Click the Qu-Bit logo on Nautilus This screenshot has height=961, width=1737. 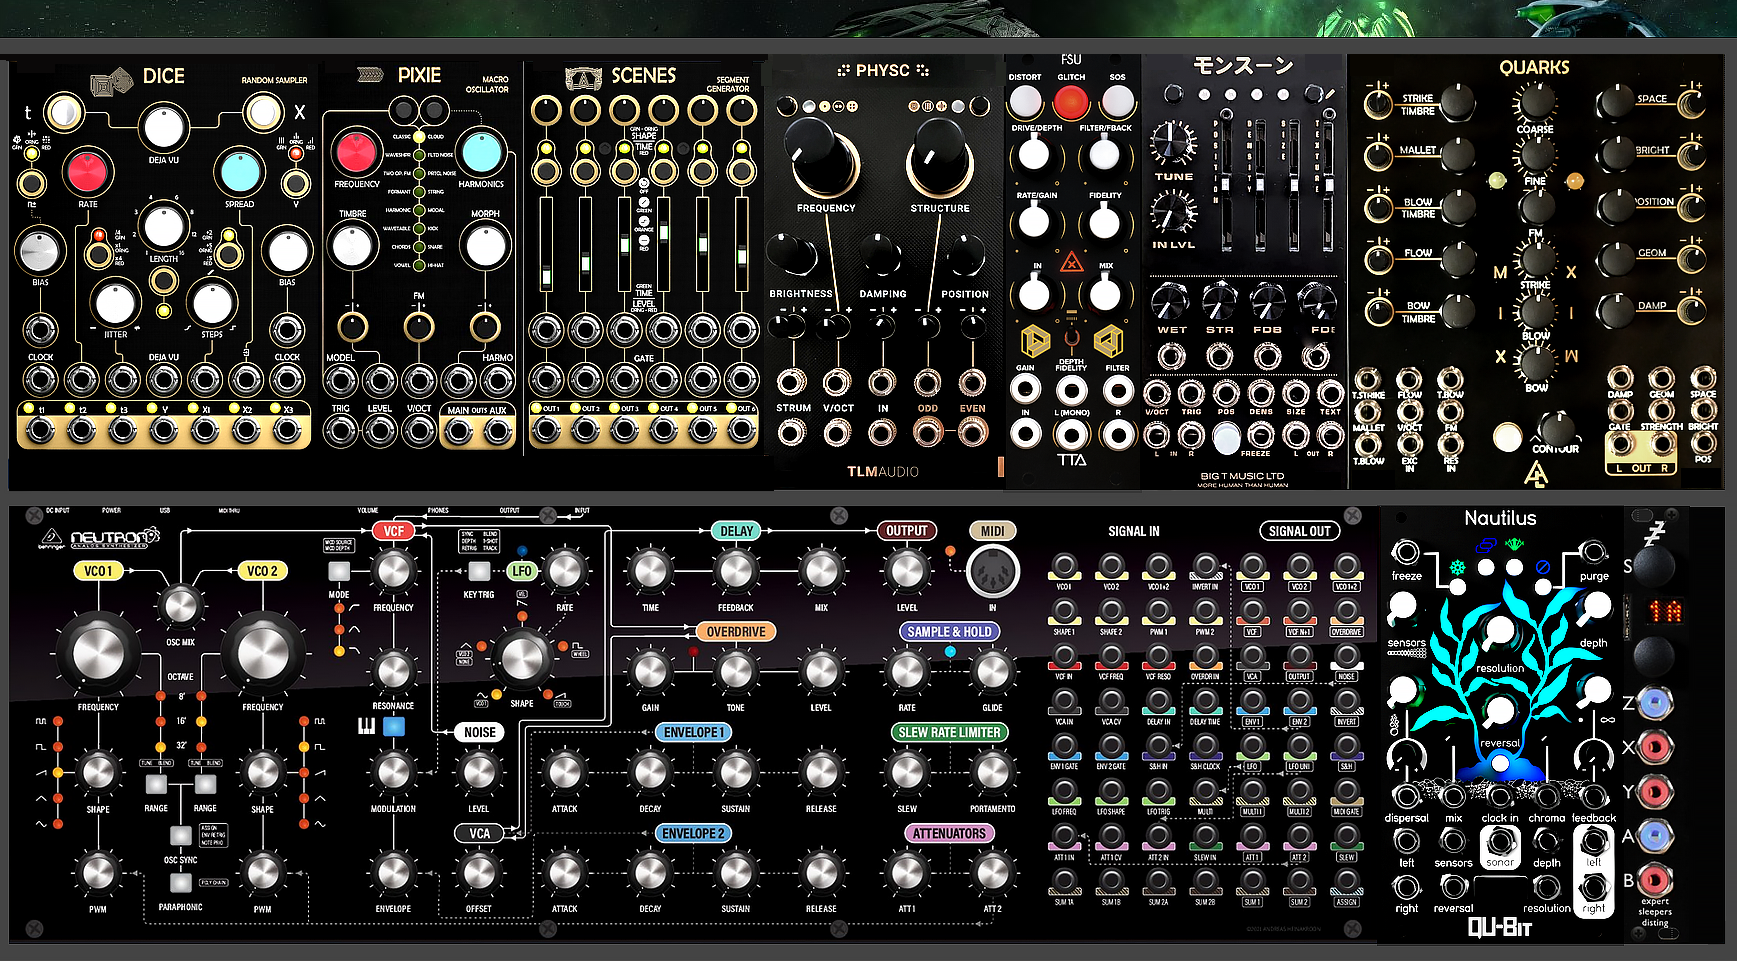[x=1499, y=927]
